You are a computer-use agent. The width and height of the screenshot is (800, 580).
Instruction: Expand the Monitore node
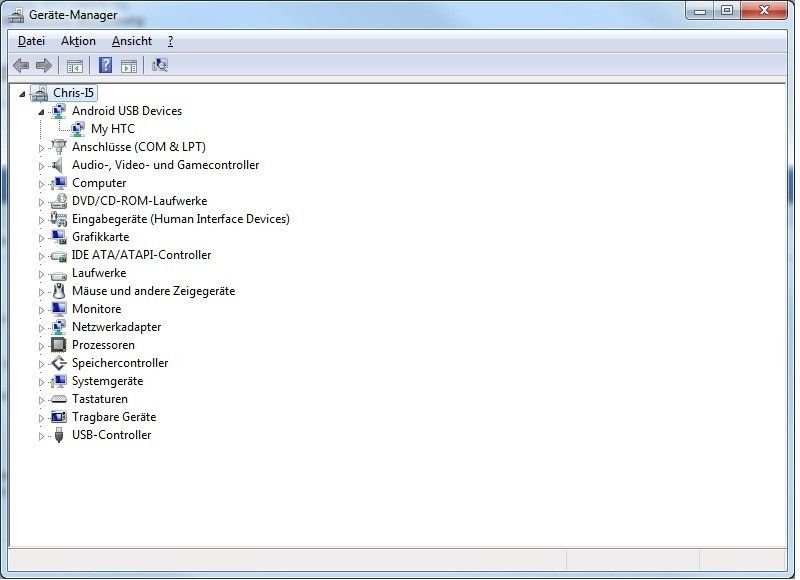pos(41,310)
